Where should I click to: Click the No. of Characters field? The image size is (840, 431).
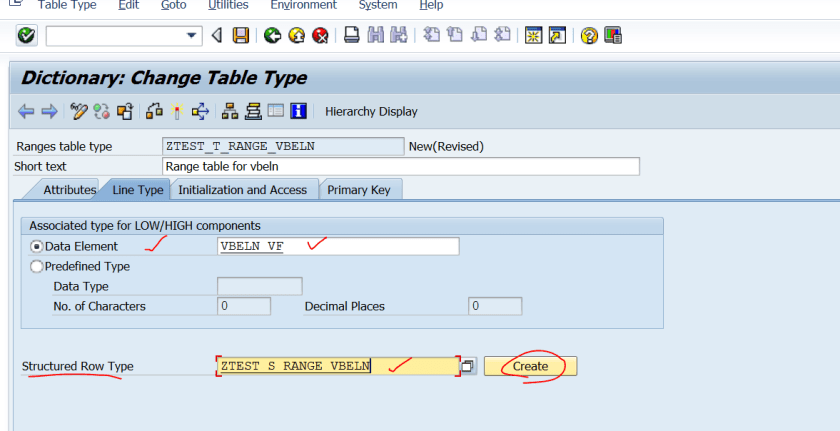(244, 306)
